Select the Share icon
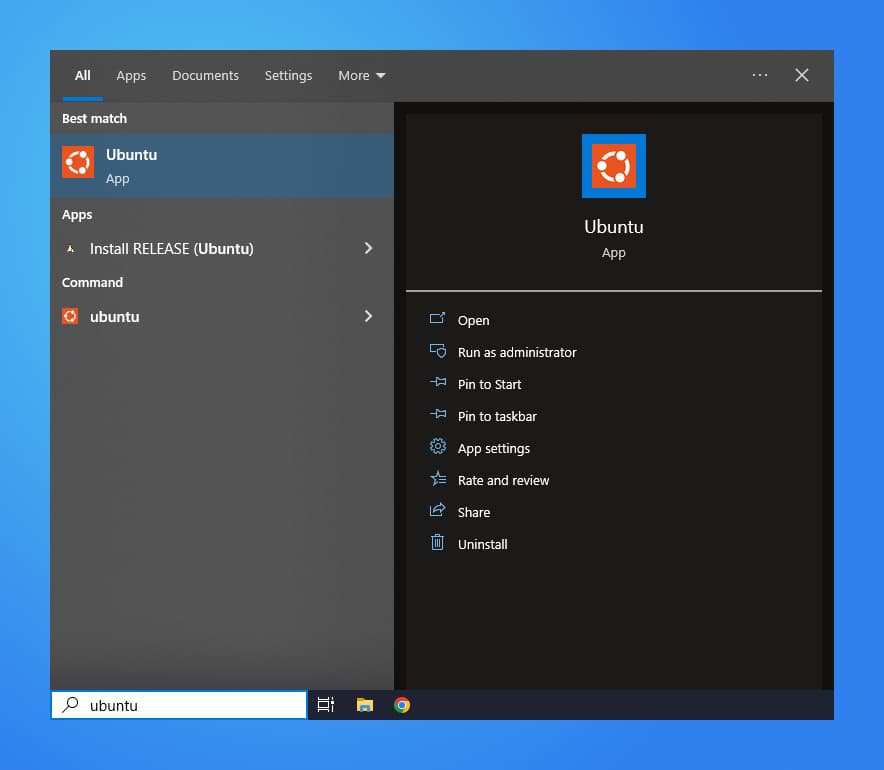The height and width of the screenshot is (770, 884). click(437, 512)
